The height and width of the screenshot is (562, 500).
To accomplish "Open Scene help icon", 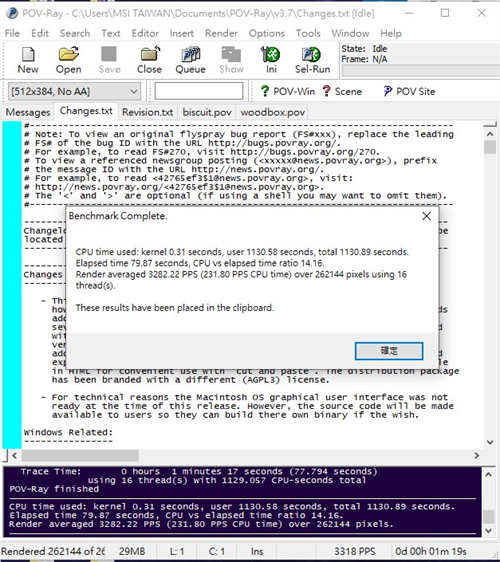I will tap(342, 91).
